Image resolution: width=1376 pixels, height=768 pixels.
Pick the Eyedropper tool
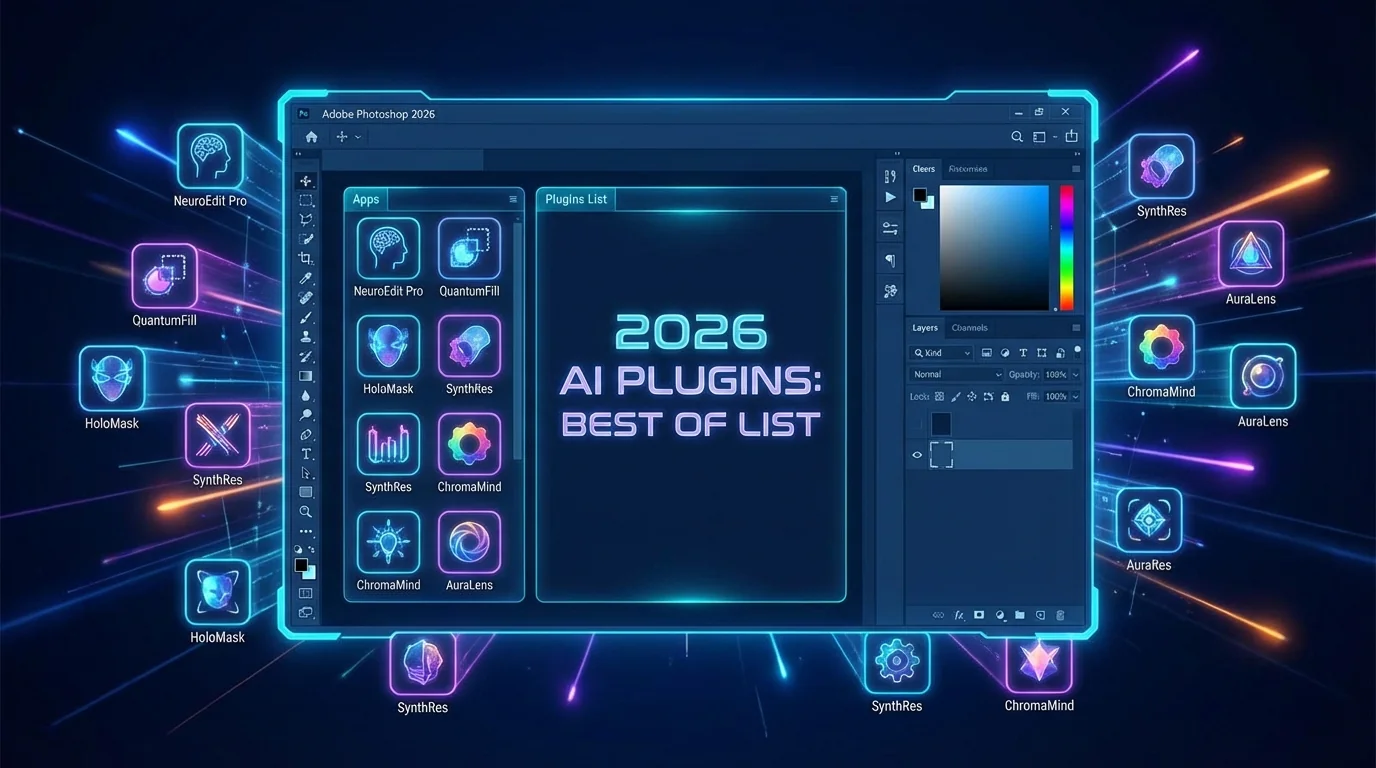click(x=306, y=278)
